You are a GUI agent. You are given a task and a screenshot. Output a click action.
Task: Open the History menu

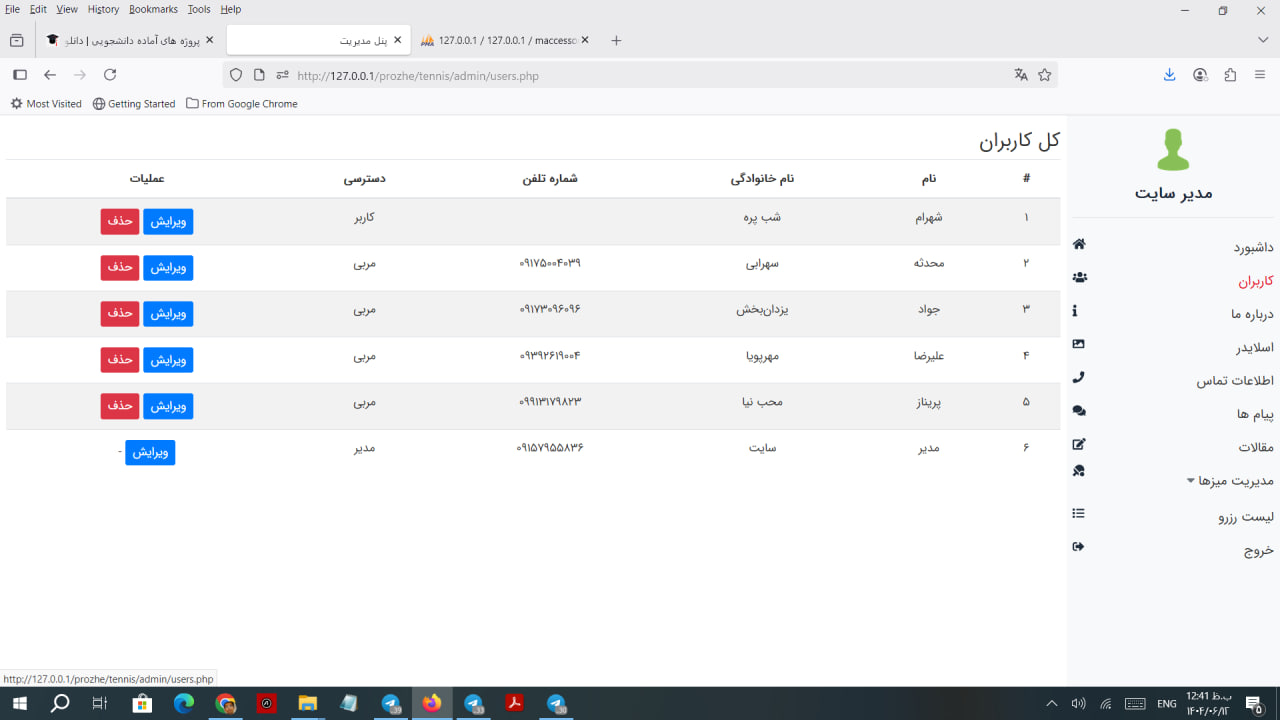click(103, 9)
